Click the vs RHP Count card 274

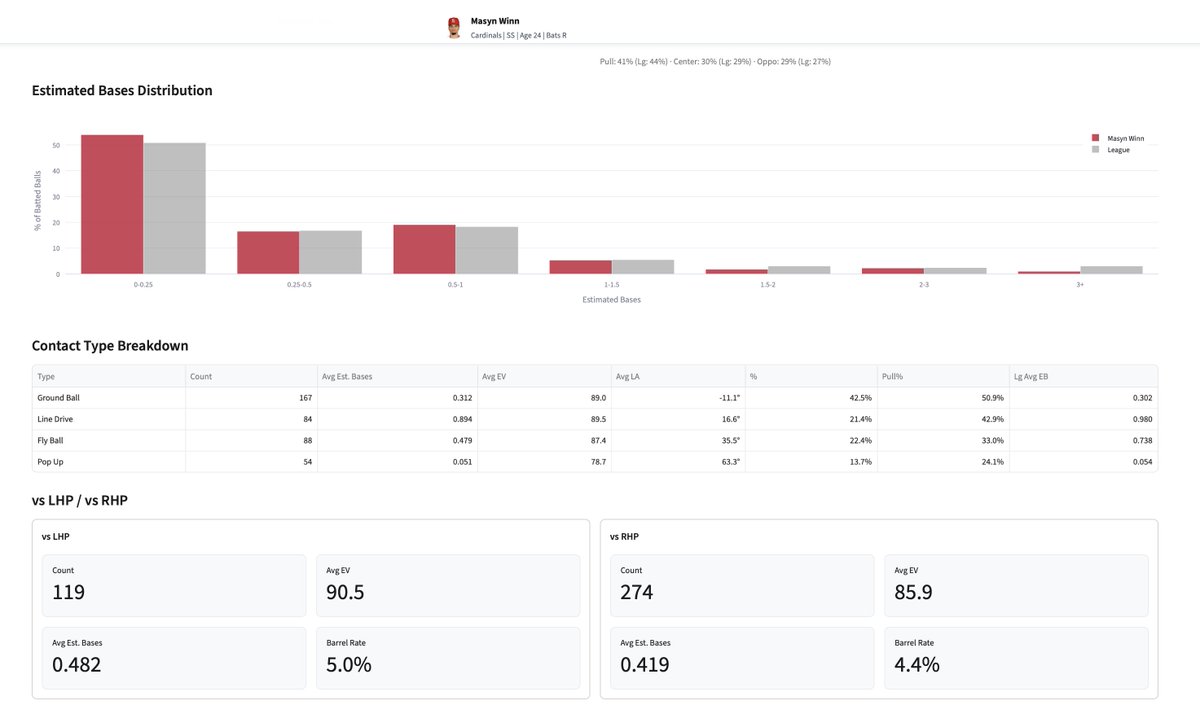(x=742, y=586)
